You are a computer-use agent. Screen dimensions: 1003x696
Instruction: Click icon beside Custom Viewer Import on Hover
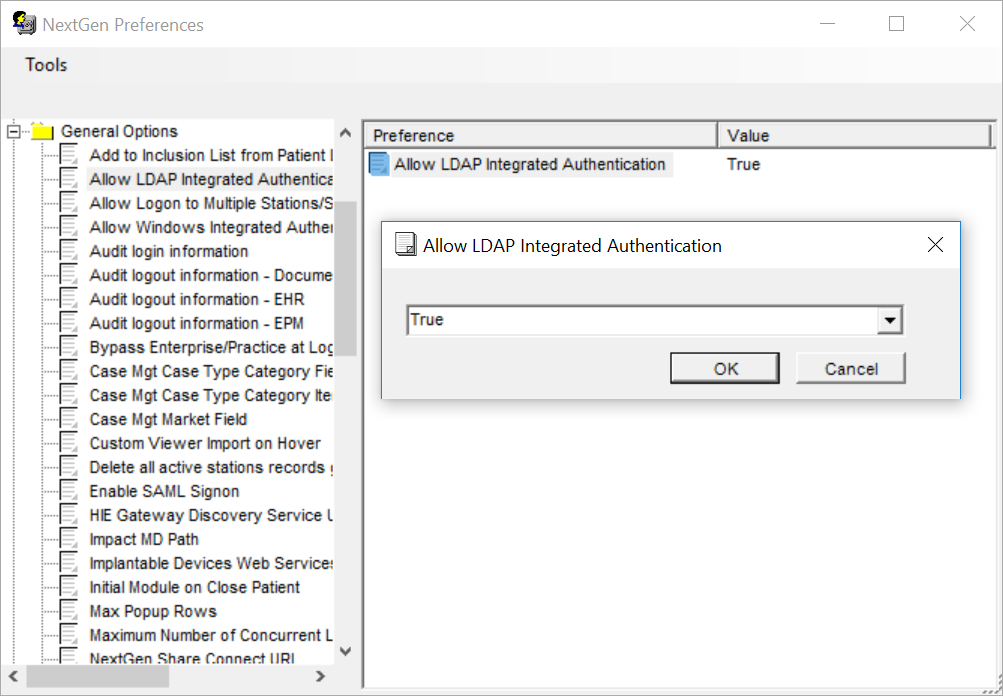coord(68,443)
